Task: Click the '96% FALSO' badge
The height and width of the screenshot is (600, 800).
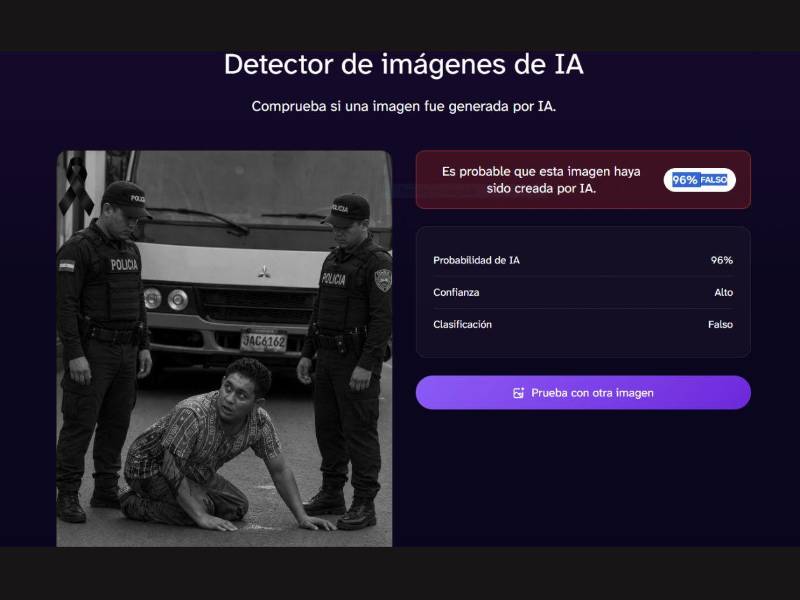Action: point(699,180)
